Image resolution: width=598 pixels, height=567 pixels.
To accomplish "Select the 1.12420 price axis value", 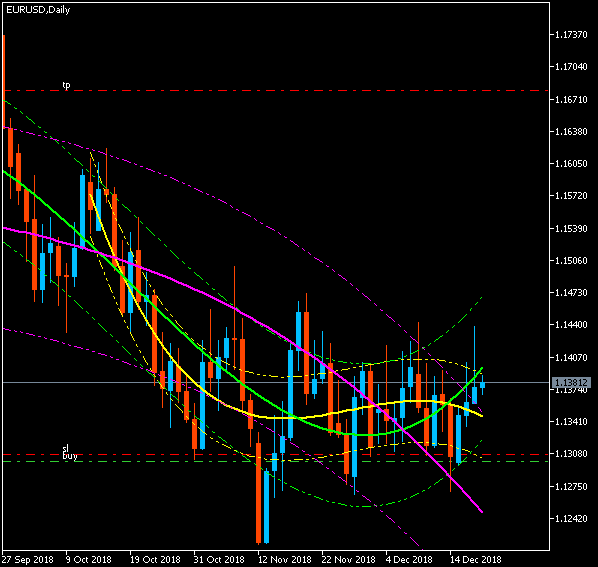I will [571, 519].
